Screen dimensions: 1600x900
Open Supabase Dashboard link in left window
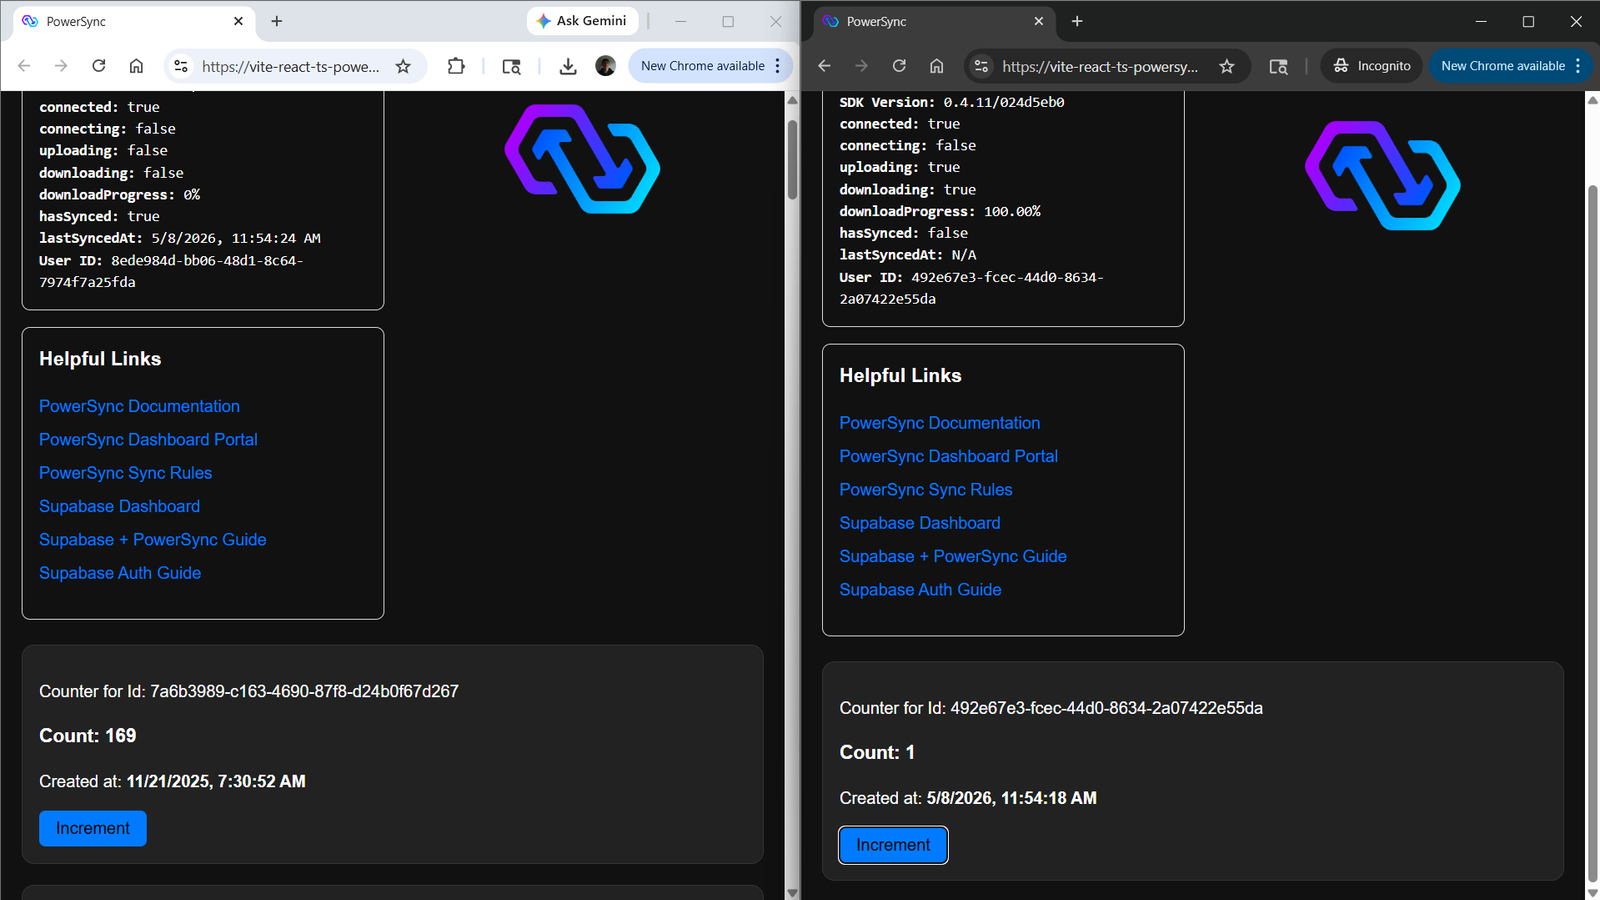pos(119,506)
